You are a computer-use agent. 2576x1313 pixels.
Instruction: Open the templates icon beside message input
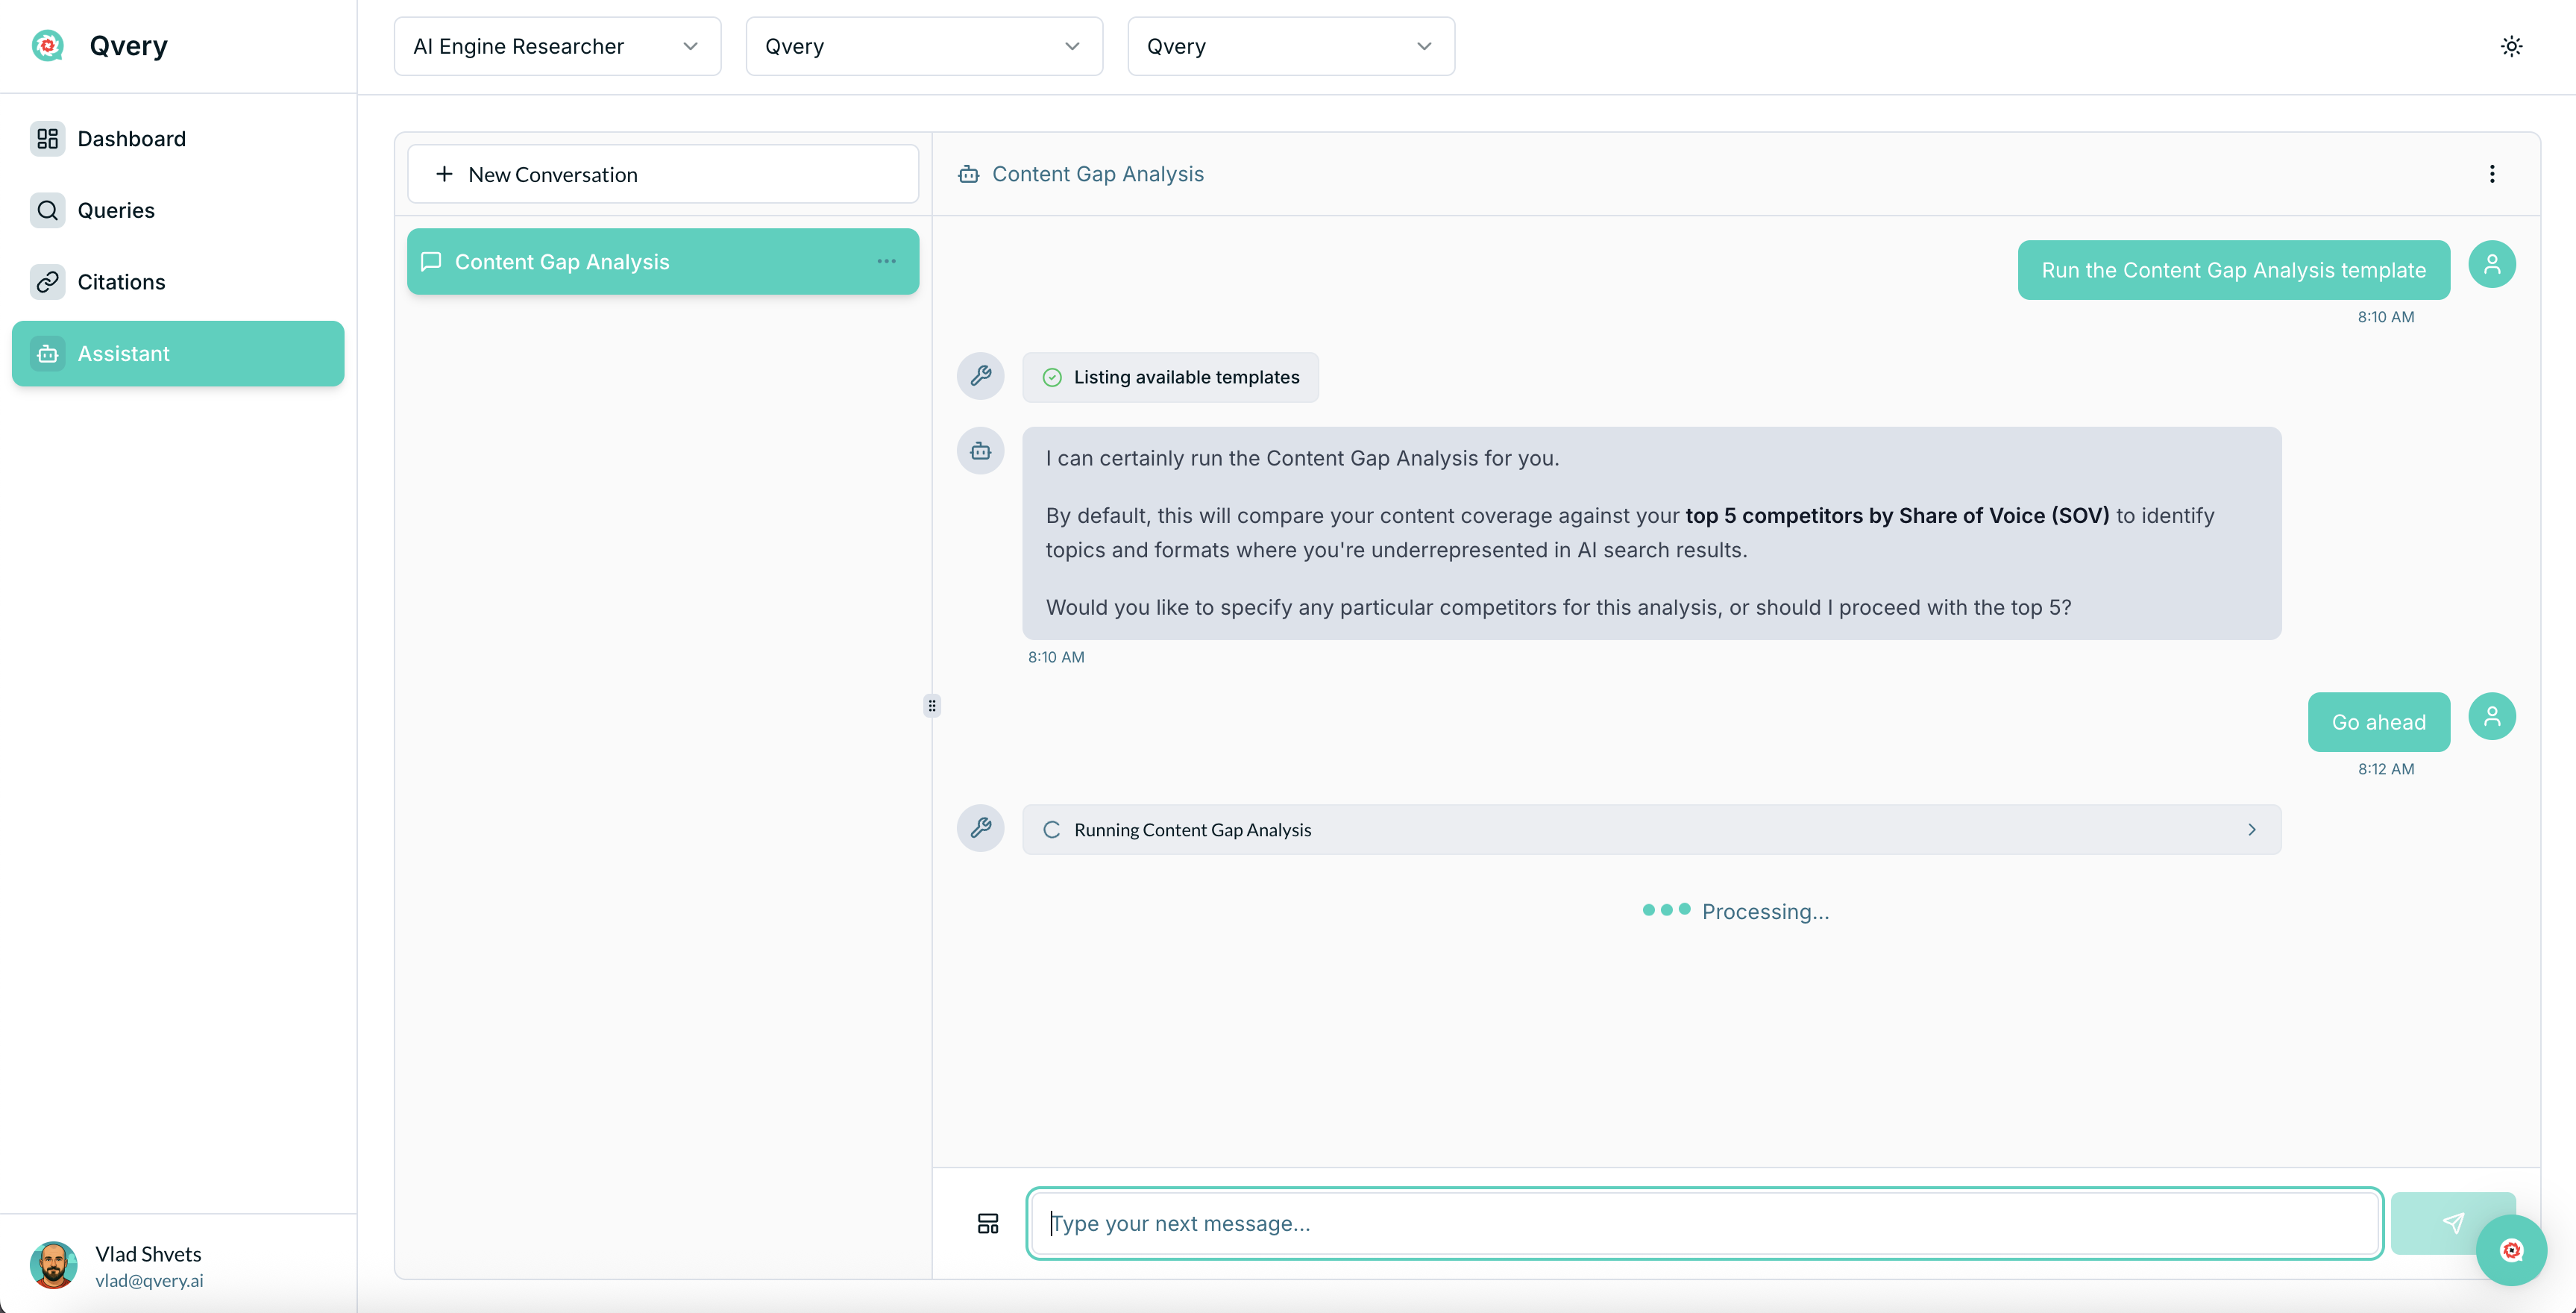[988, 1223]
